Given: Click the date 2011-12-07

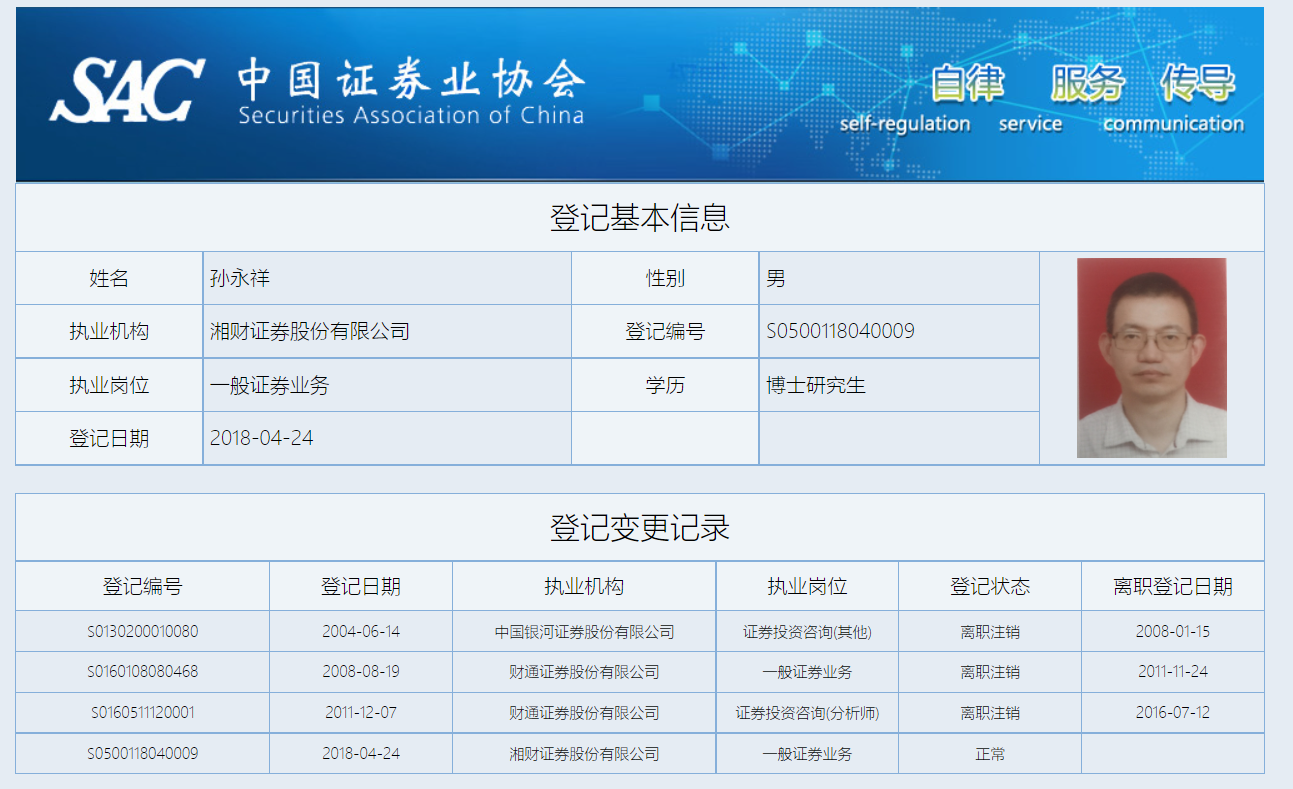Looking at the screenshot, I should pyautogui.click(x=361, y=712).
